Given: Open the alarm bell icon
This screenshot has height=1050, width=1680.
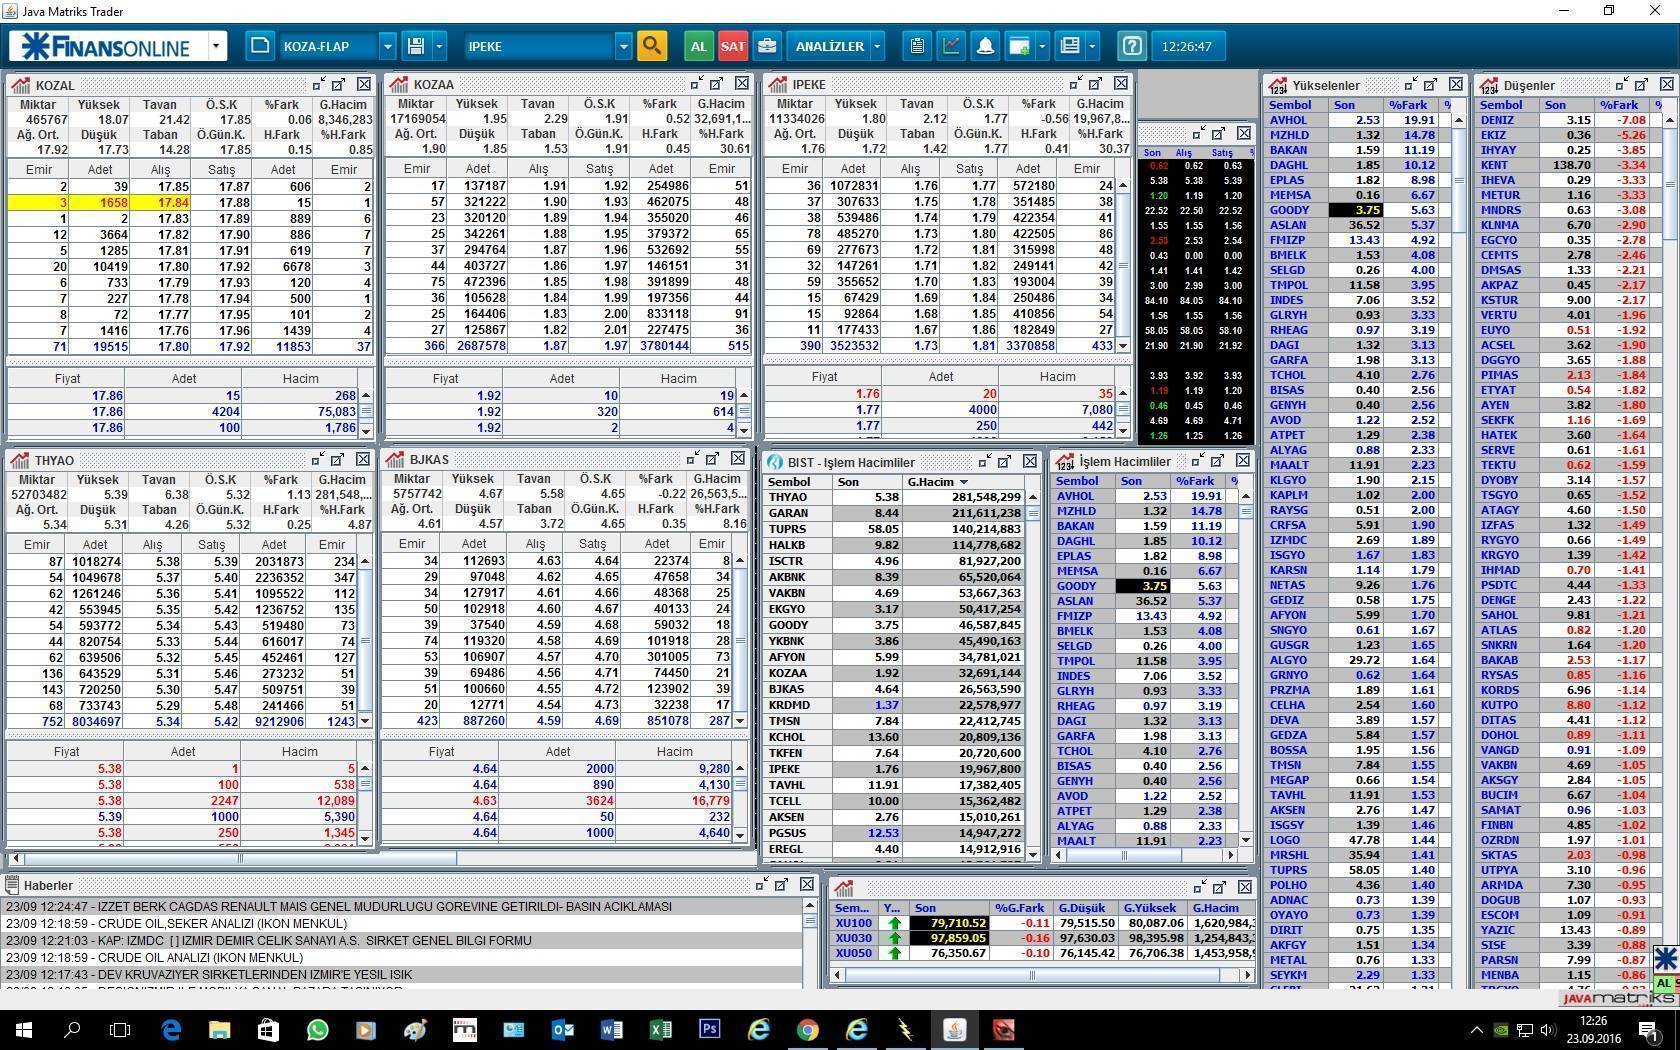Looking at the screenshot, I should click(x=984, y=46).
